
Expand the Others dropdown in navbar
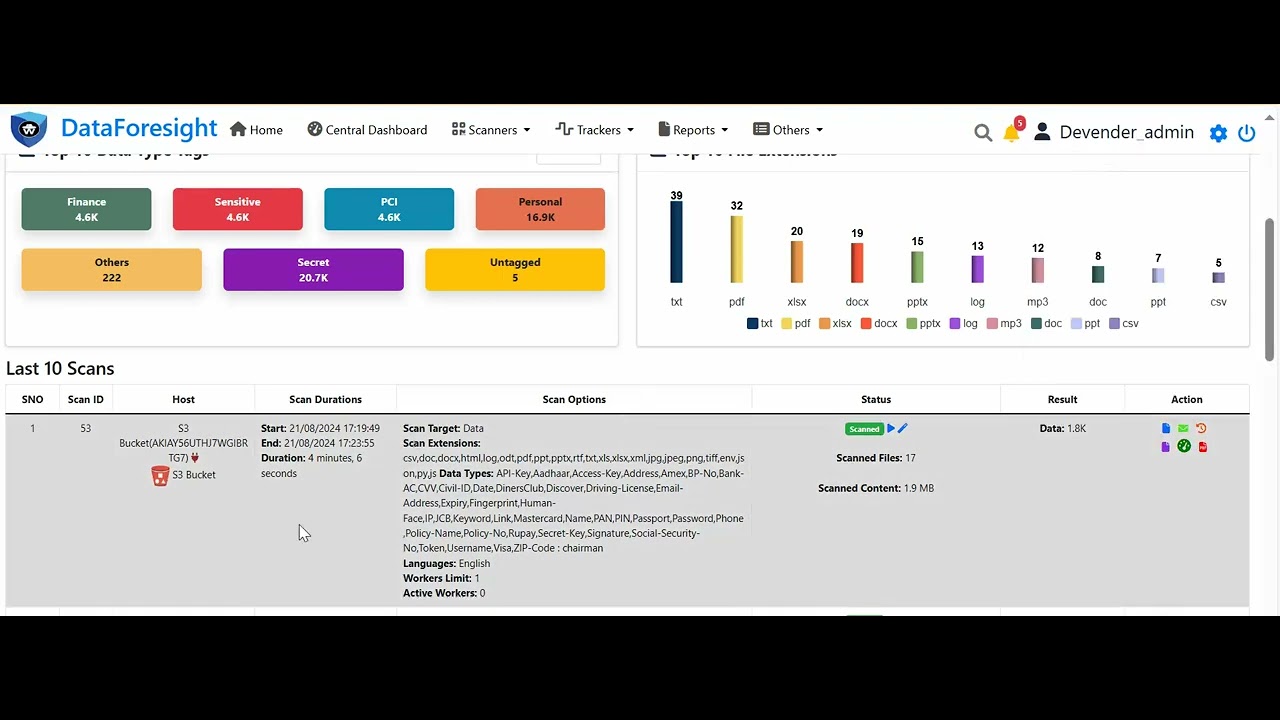pyautogui.click(x=788, y=130)
